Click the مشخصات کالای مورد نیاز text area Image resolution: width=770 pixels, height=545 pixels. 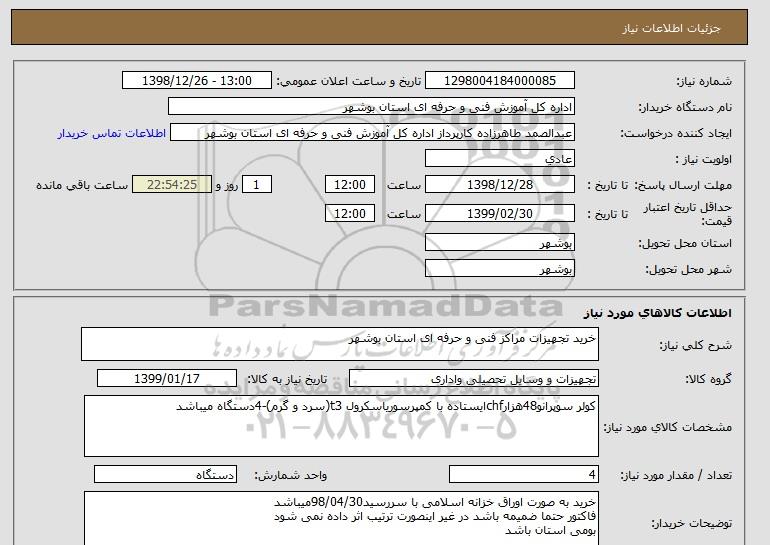341,426
